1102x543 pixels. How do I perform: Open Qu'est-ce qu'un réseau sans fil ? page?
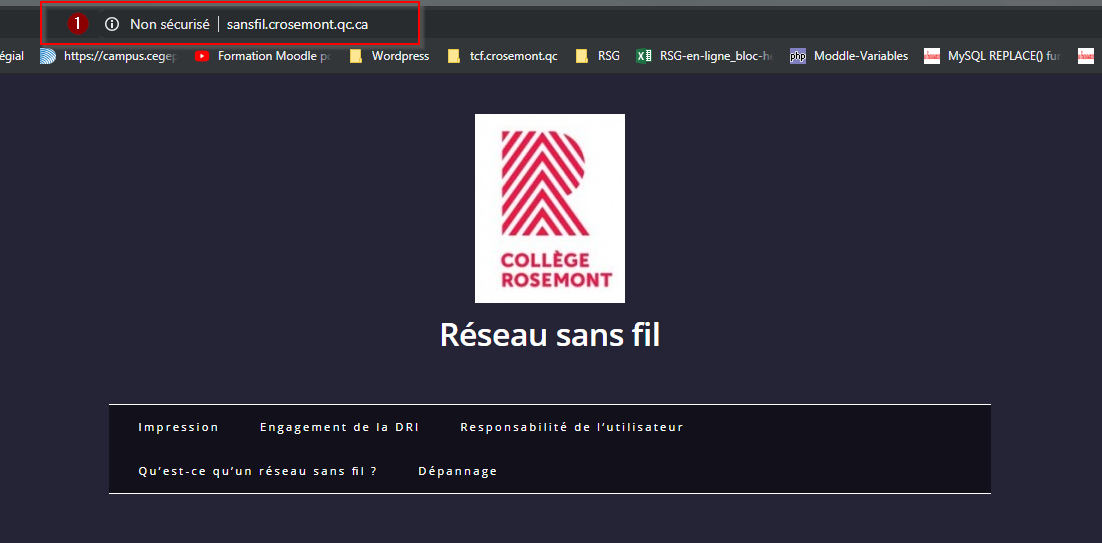[x=257, y=471]
